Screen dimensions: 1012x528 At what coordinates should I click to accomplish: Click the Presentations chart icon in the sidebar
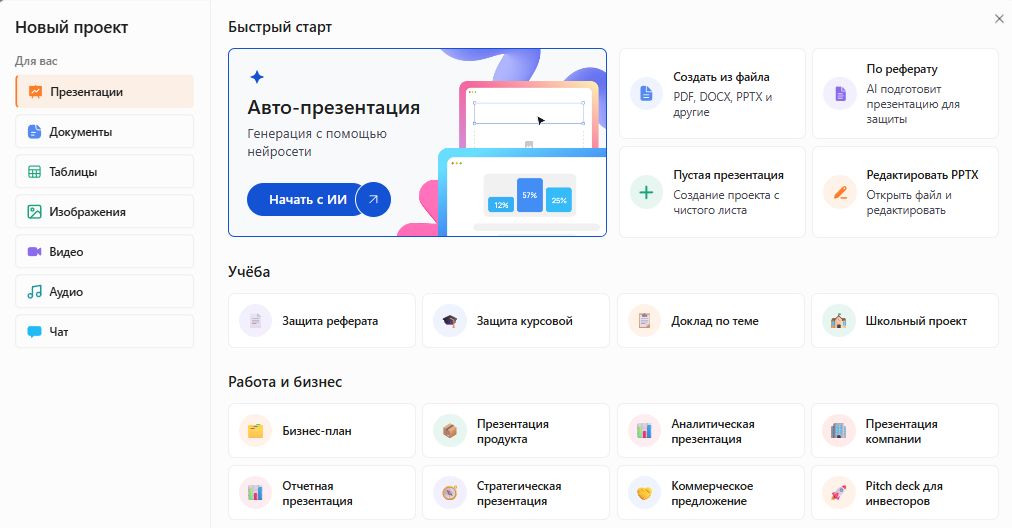pyautogui.click(x=35, y=92)
